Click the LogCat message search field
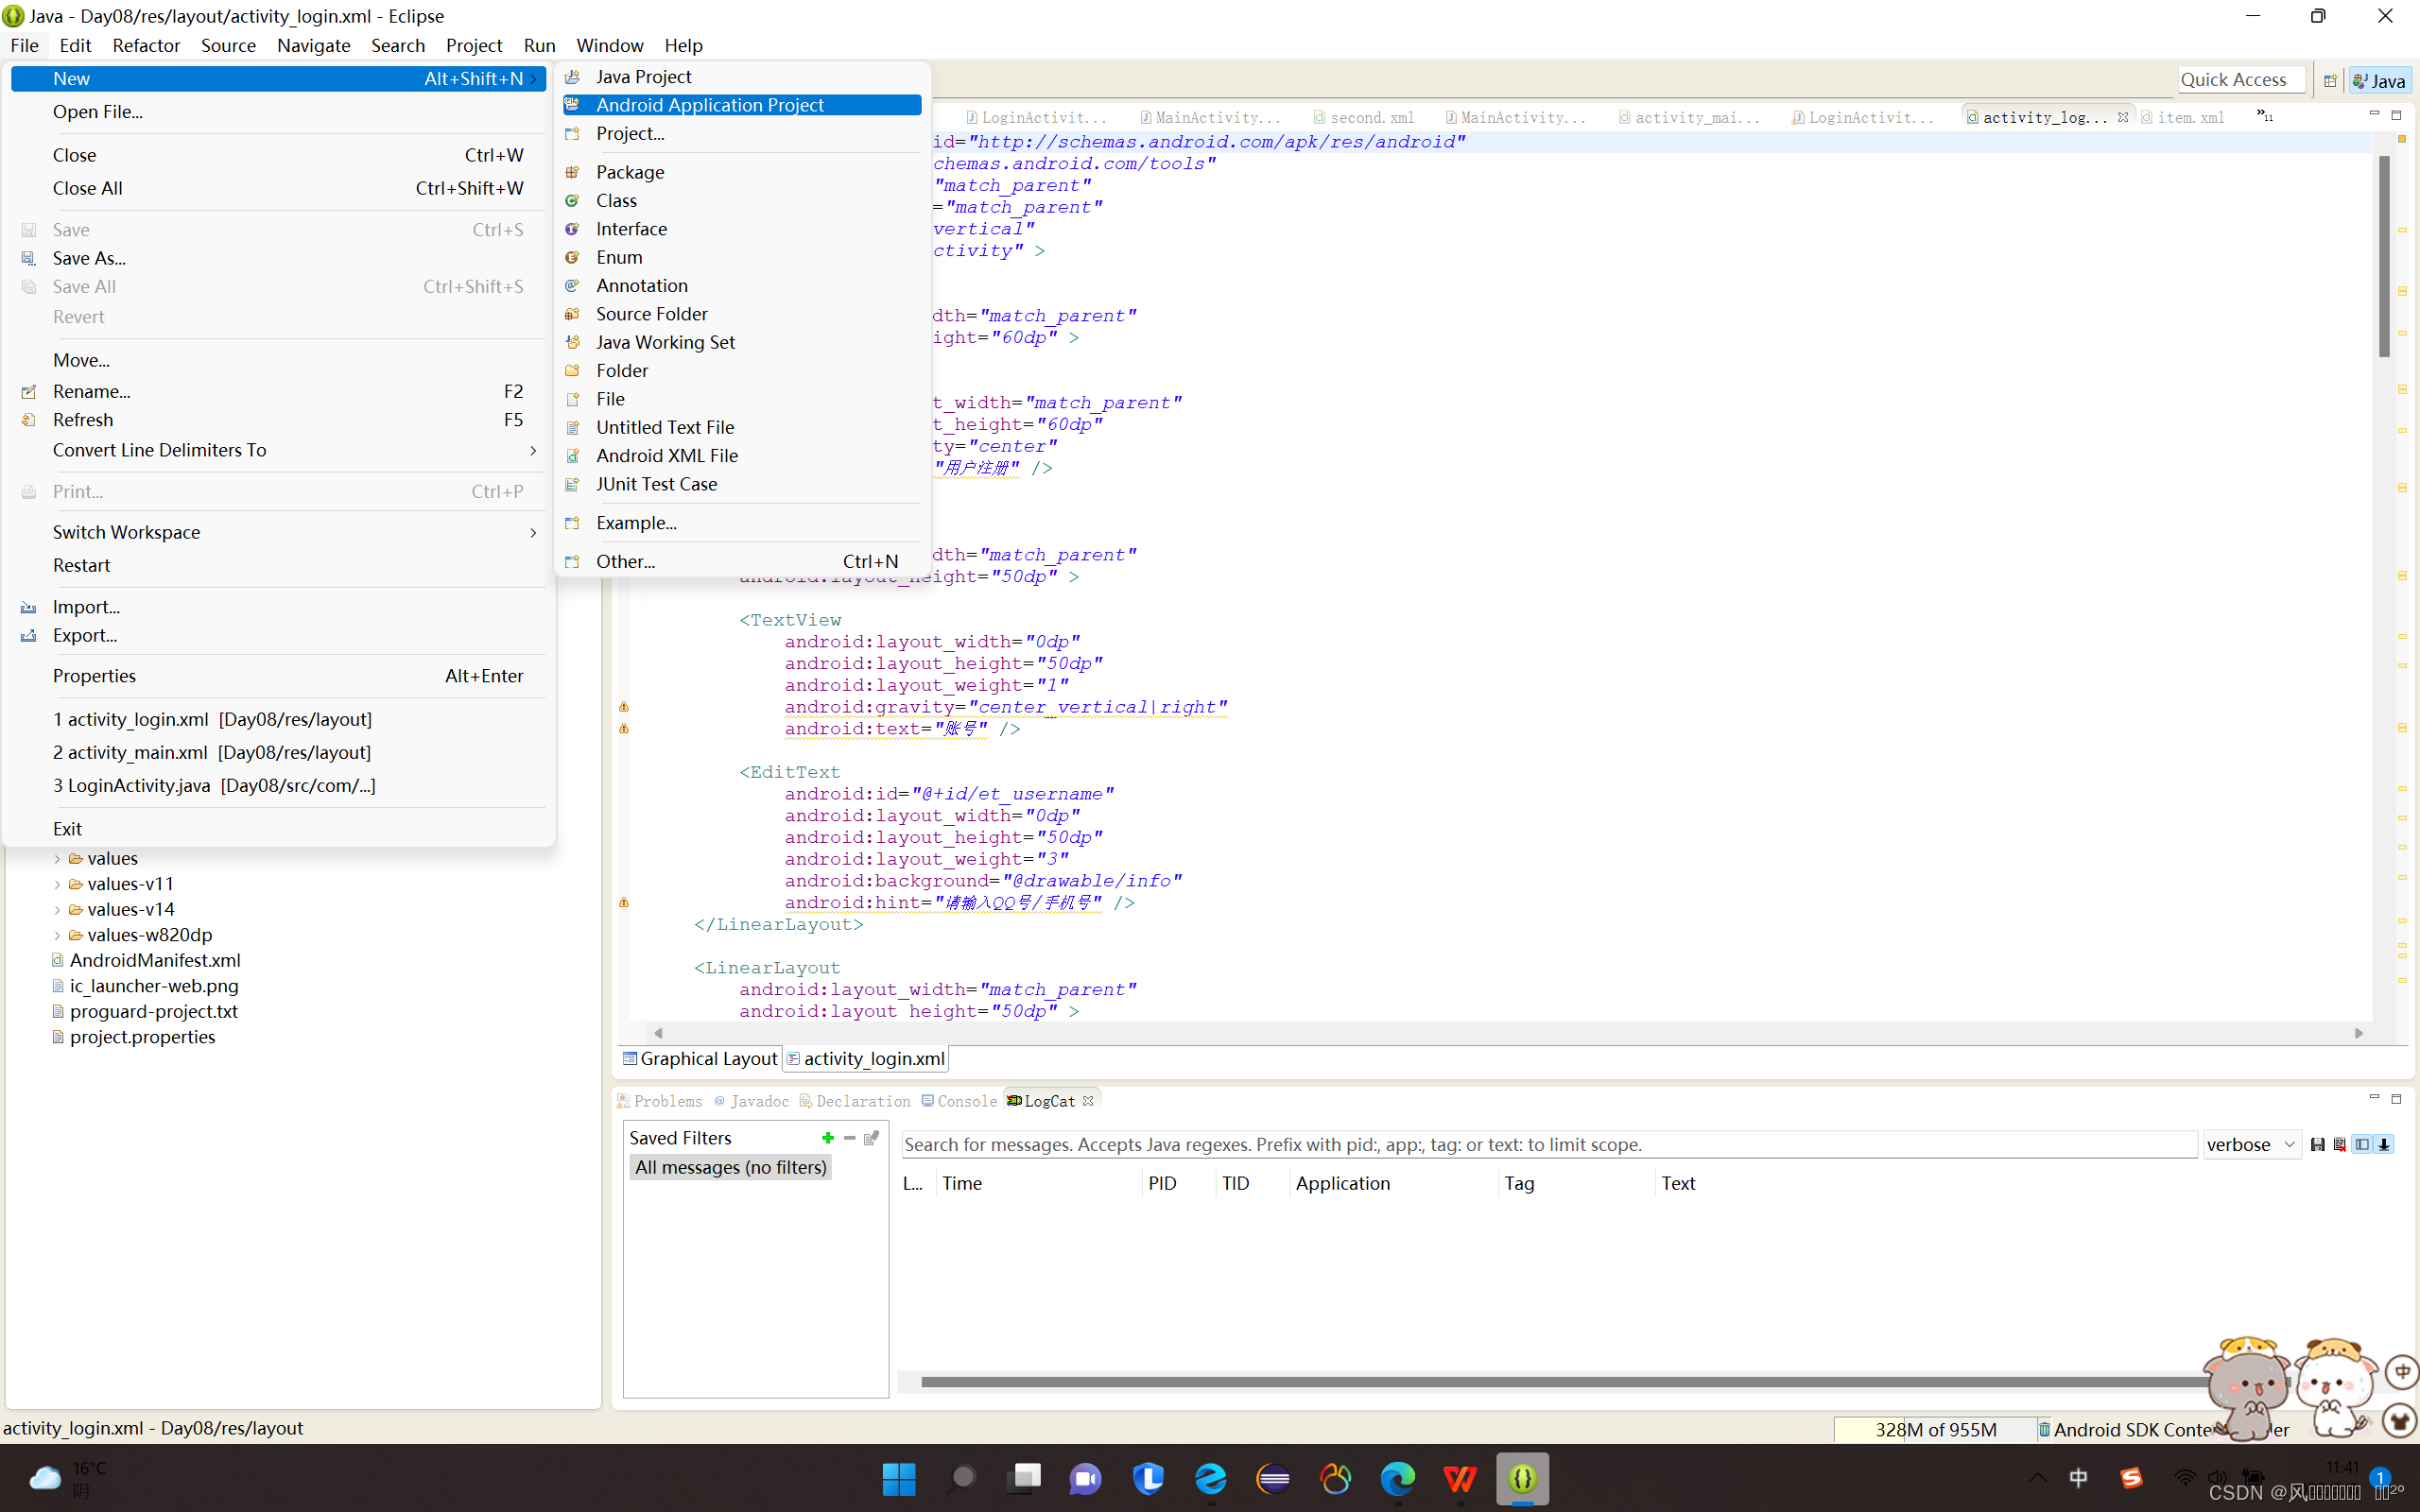2420x1512 pixels. coord(1548,1144)
